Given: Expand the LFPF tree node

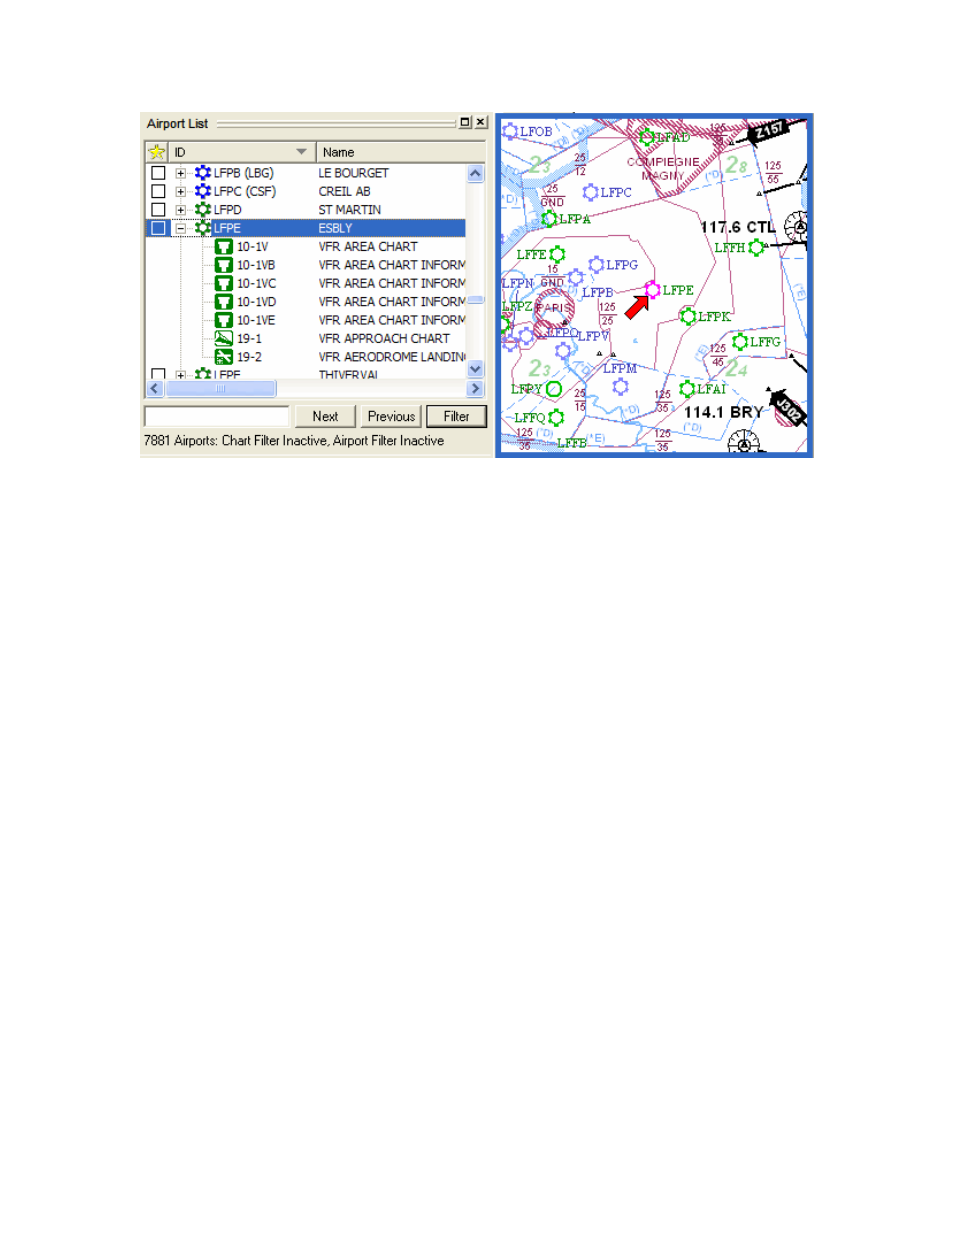Looking at the screenshot, I should click(x=181, y=376).
